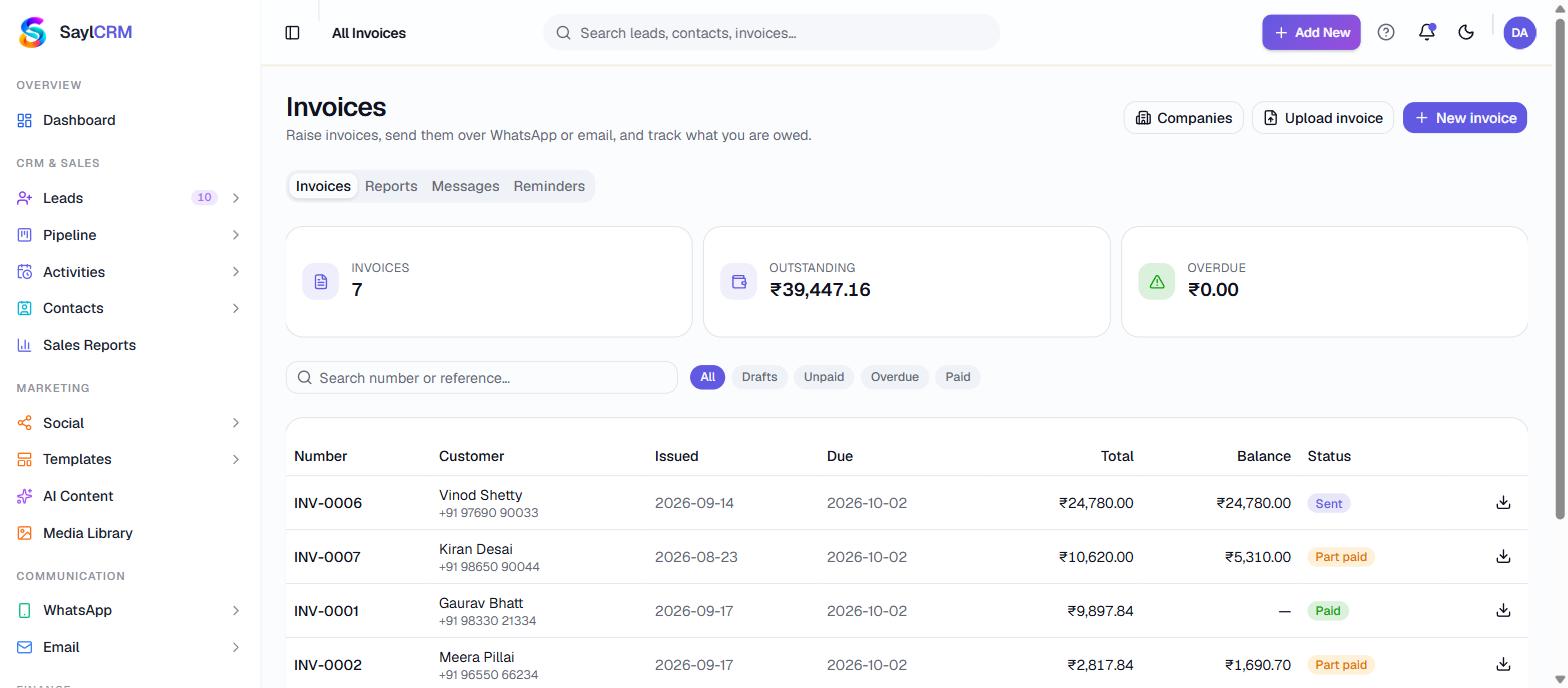Expand the Social submenu chevron
The height and width of the screenshot is (688, 1568).
tap(236, 423)
